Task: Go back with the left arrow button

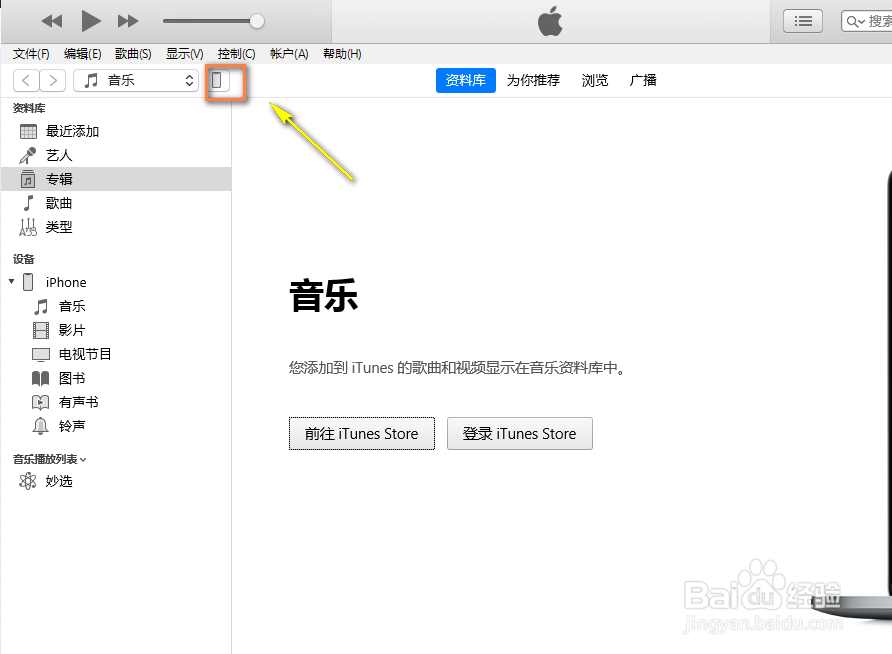Action: pos(26,80)
